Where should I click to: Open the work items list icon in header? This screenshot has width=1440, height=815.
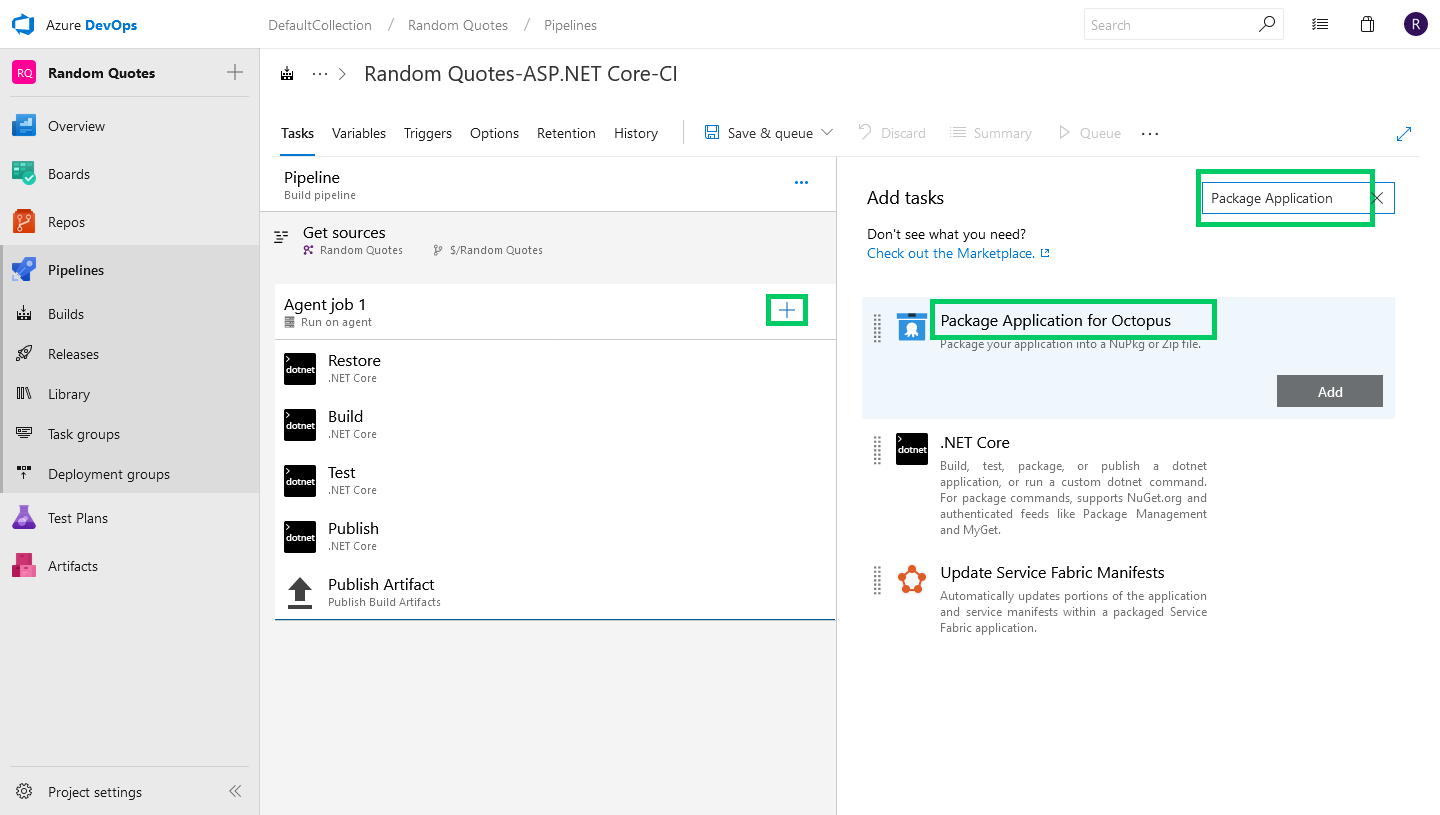point(1320,24)
